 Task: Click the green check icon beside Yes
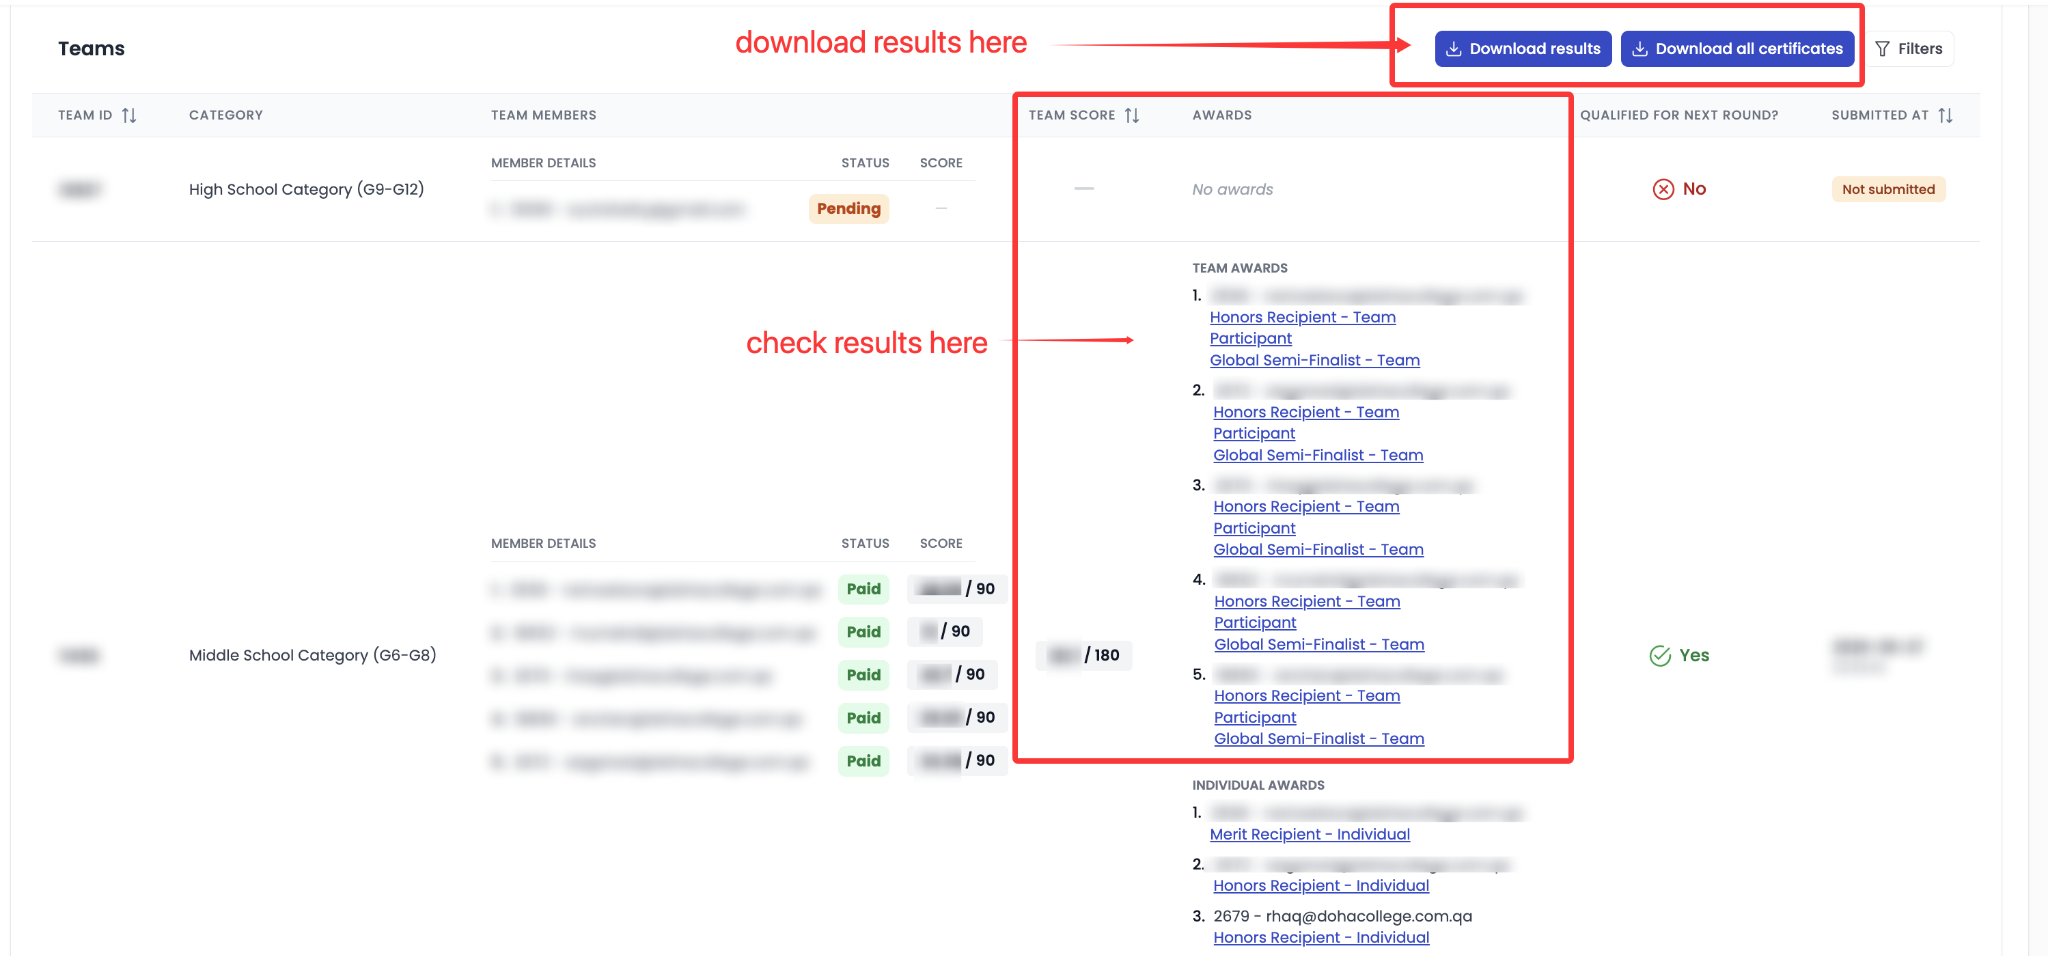[1660, 656]
